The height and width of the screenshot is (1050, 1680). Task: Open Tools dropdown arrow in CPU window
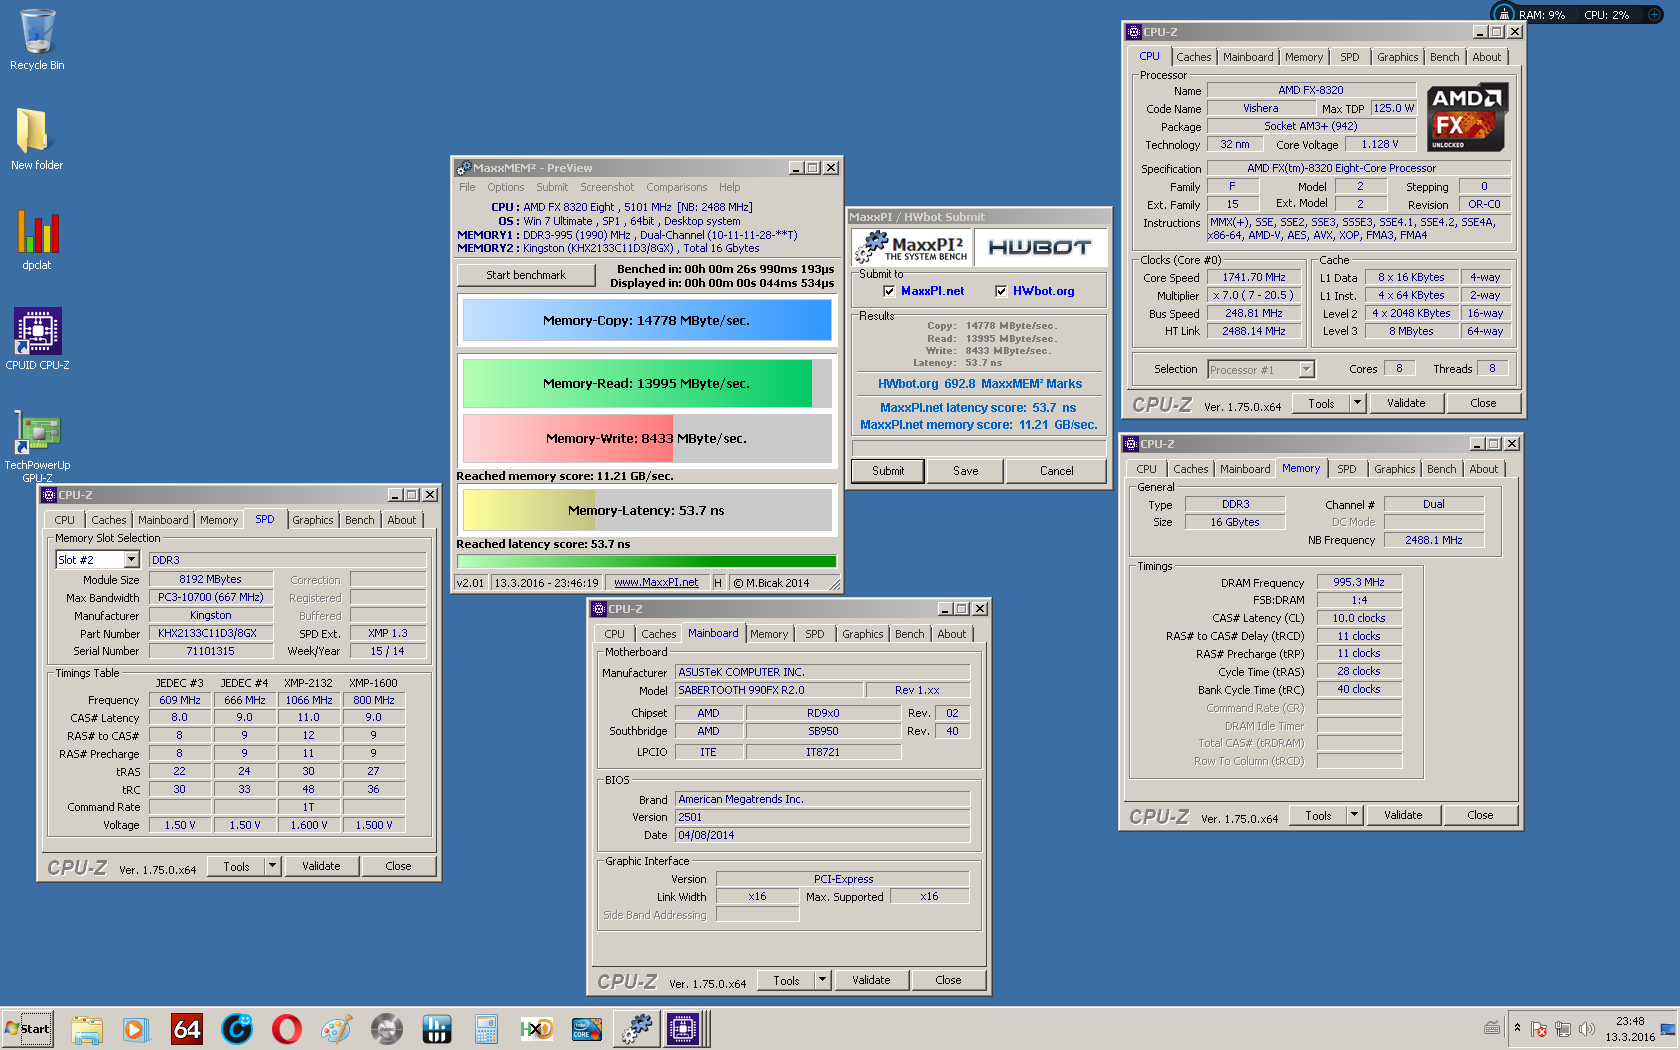[1357, 403]
